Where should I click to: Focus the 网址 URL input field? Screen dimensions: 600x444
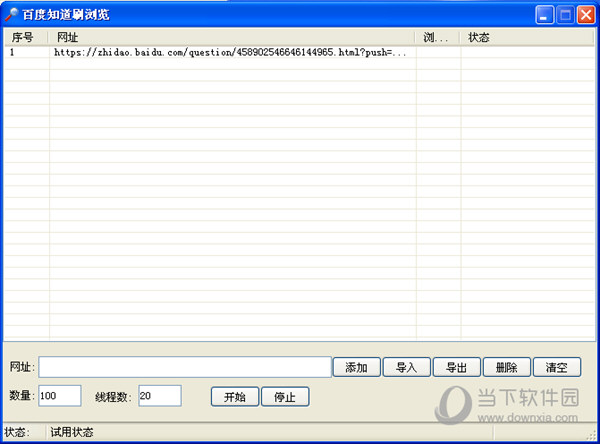[185, 367]
